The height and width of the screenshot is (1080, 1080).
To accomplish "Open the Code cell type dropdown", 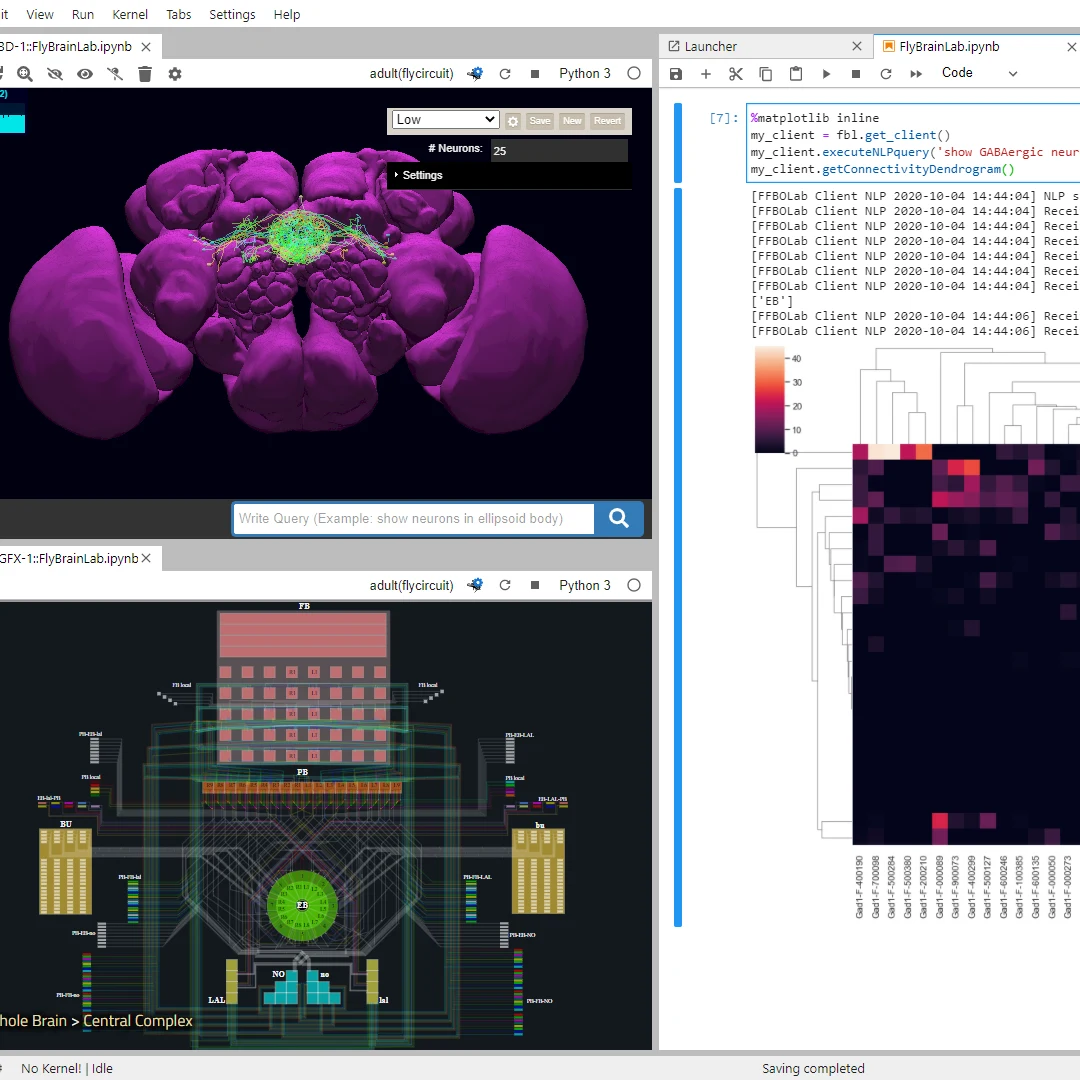I will [979, 73].
